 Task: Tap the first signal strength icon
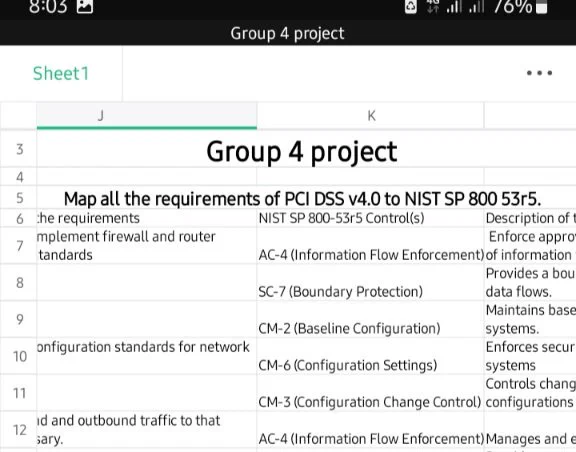[454, 6]
